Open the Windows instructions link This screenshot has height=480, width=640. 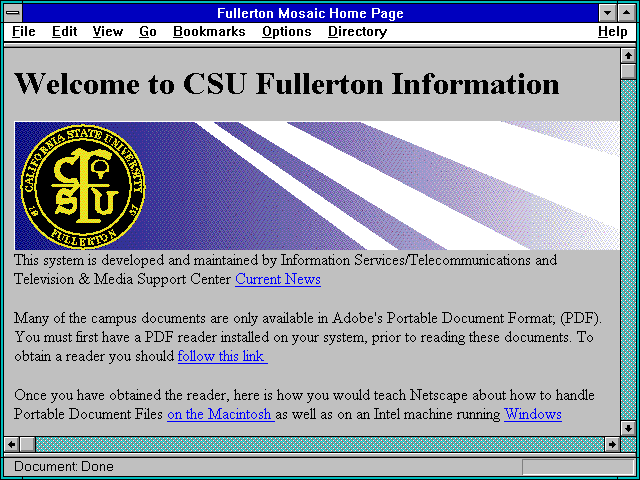[x=533, y=414]
